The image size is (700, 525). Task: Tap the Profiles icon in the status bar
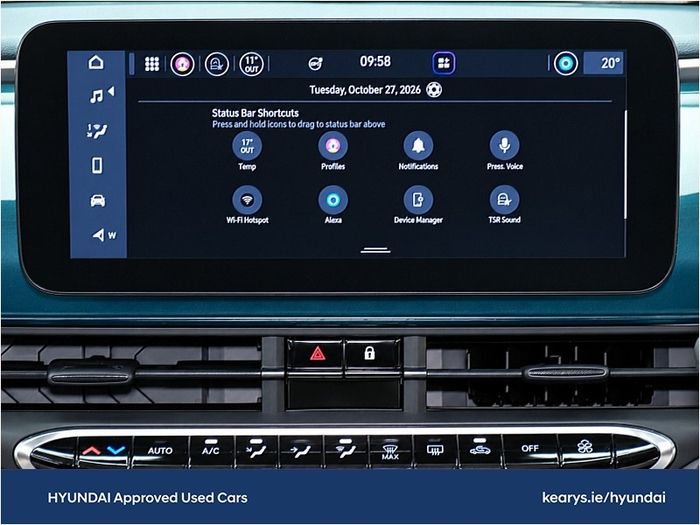click(x=182, y=64)
